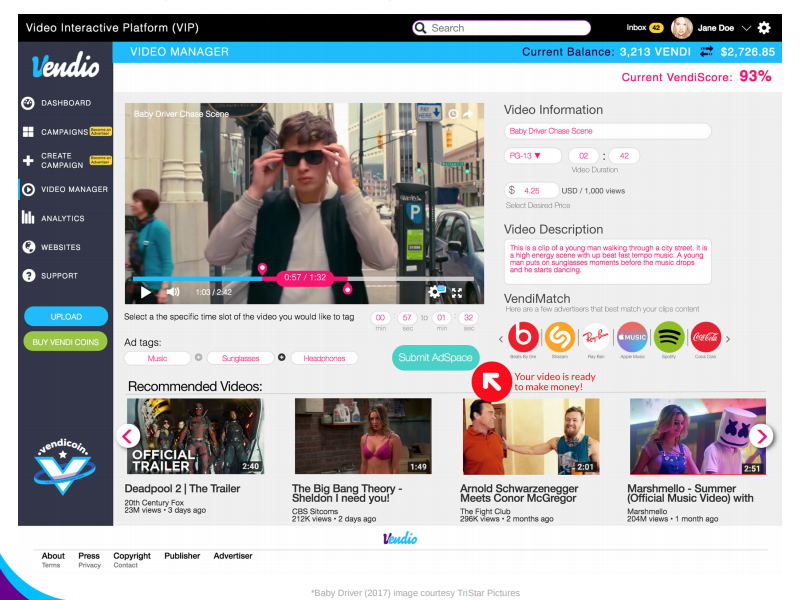Select the Shazam advertiser icon
The image size is (800, 600).
pyautogui.click(x=560, y=337)
